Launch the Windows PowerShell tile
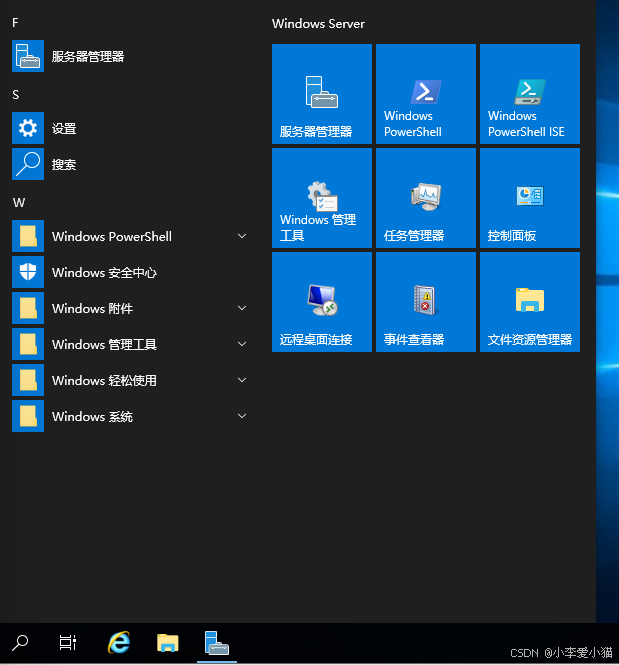This screenshot has height=665, width=619. coord(426,94)
